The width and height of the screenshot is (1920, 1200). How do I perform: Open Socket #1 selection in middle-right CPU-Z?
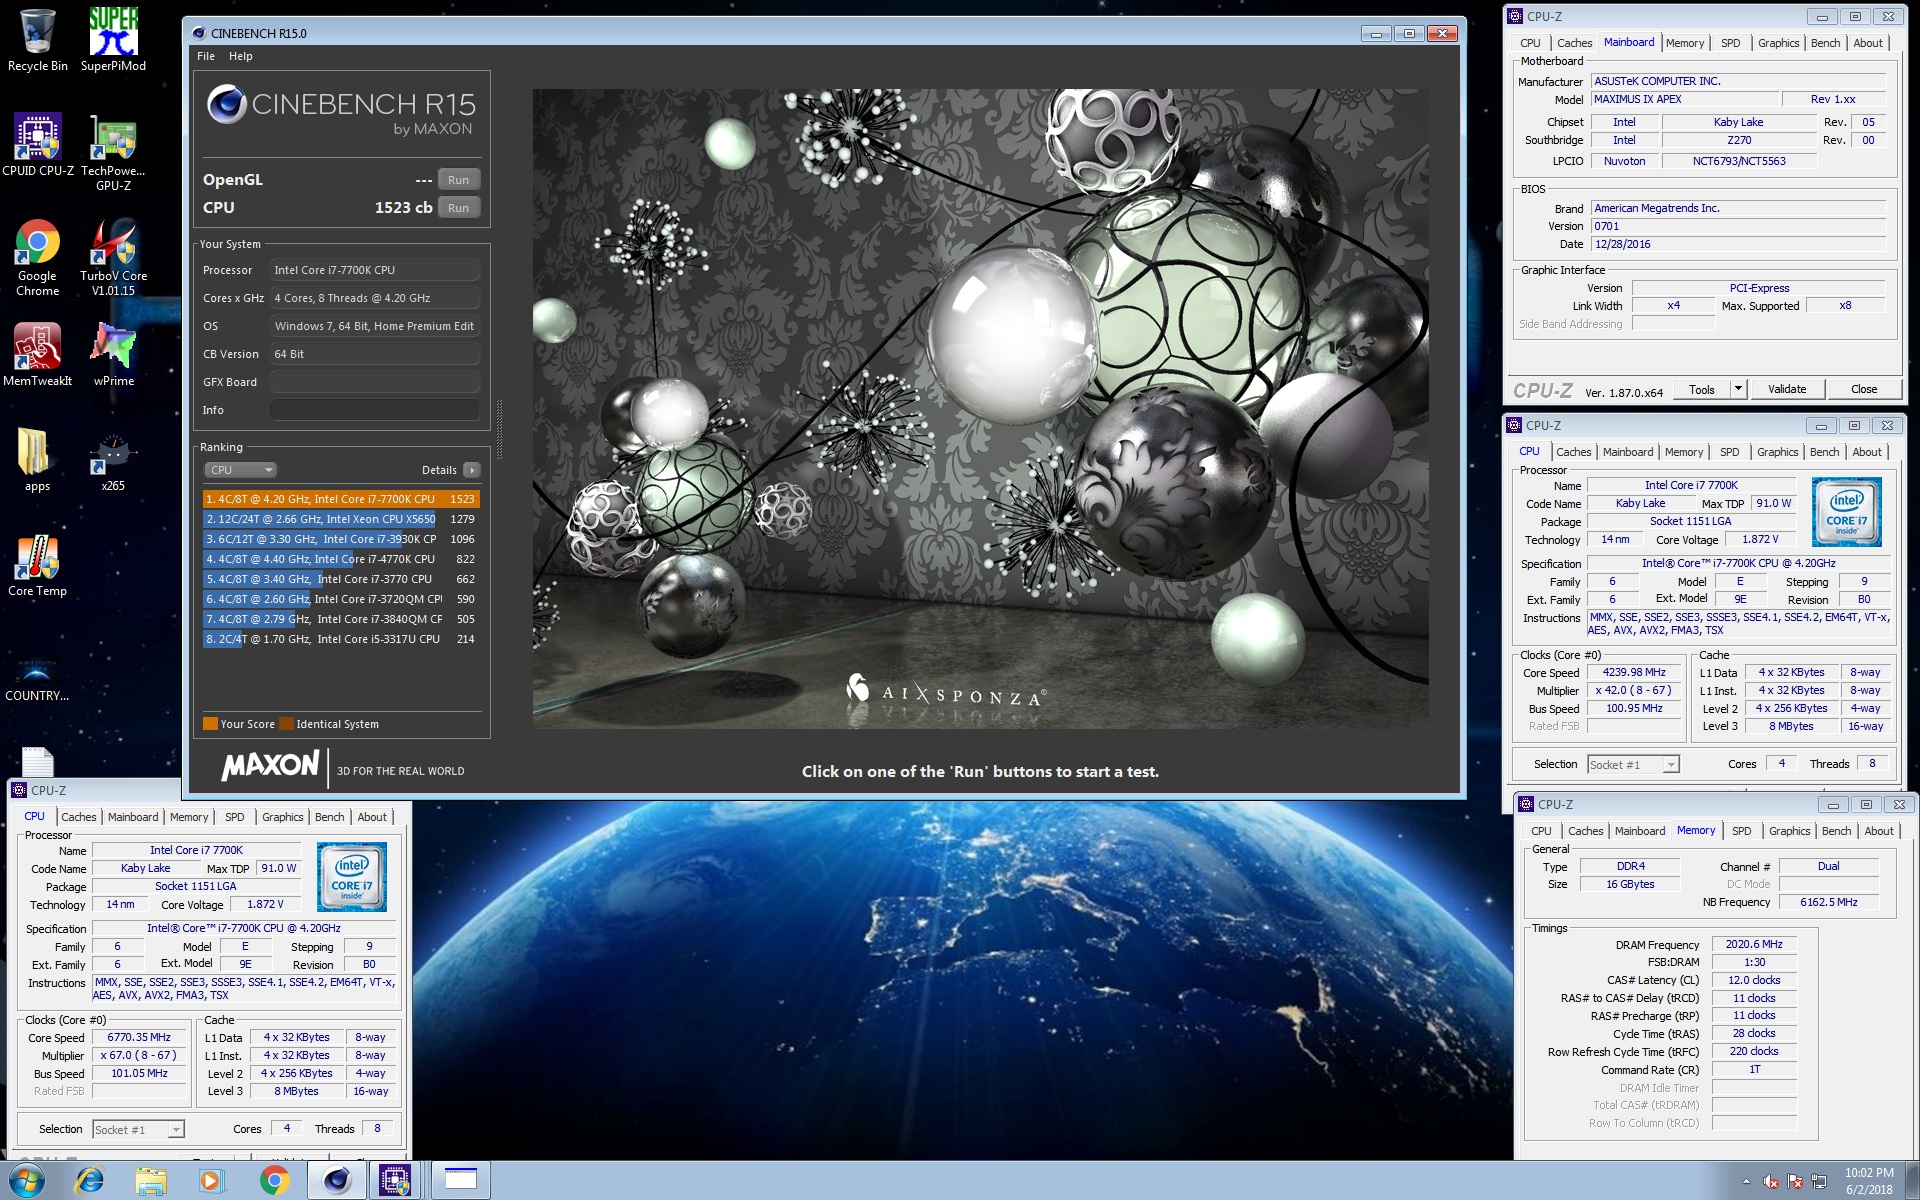click(1633, 764)
